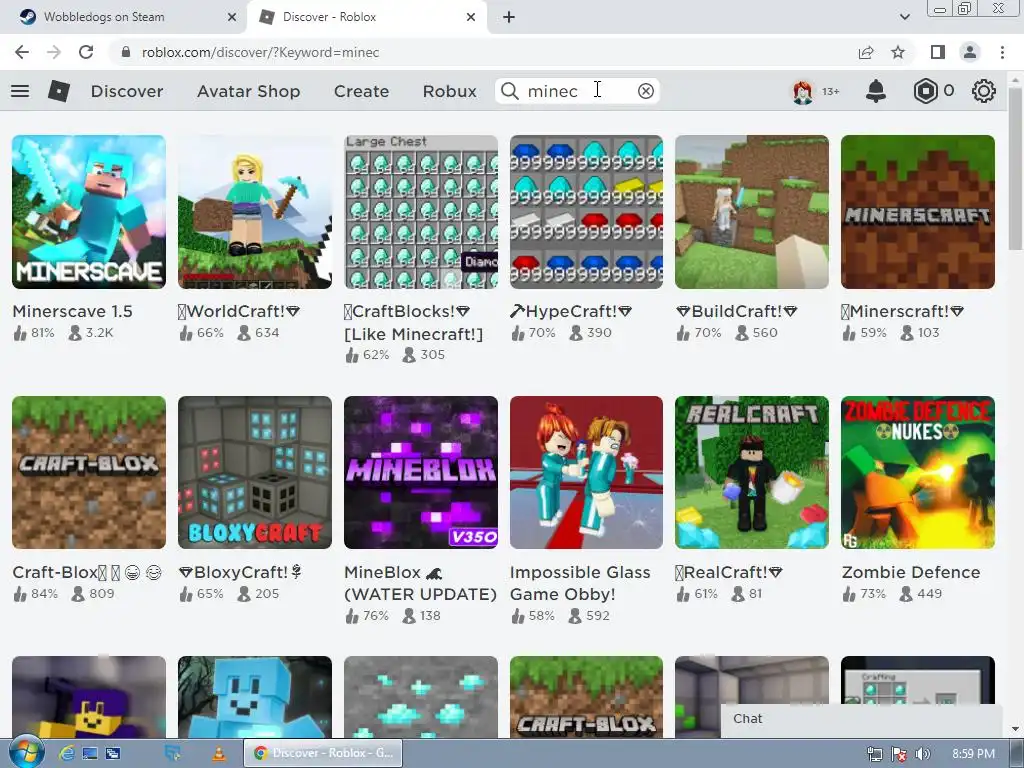The width and height of the screenshot is (1024, 768).
Task: Open the Minerscave 1.5 game thumbnail
Action: pos(89,212)
